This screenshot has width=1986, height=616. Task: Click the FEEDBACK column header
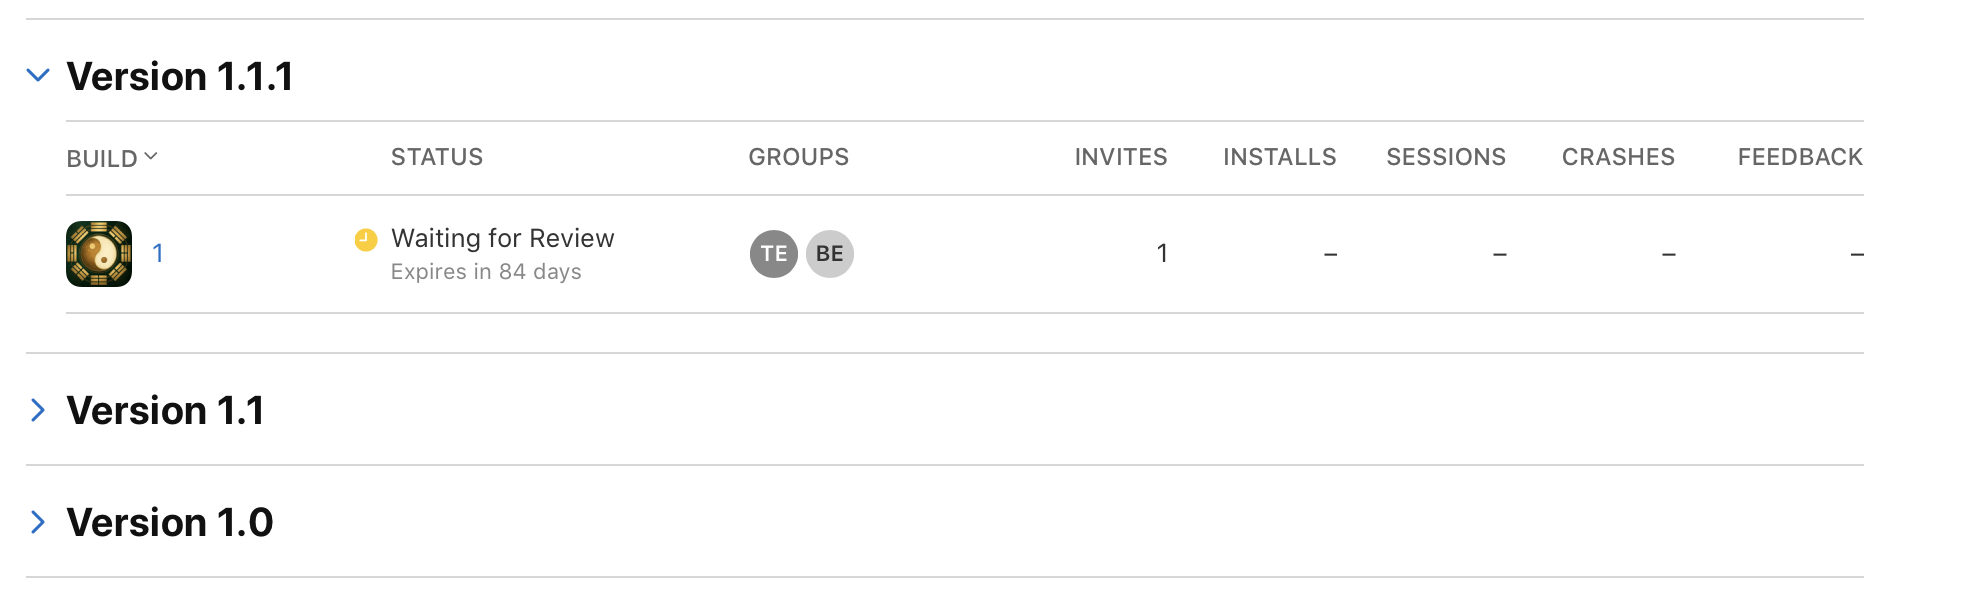(1800, 157)
